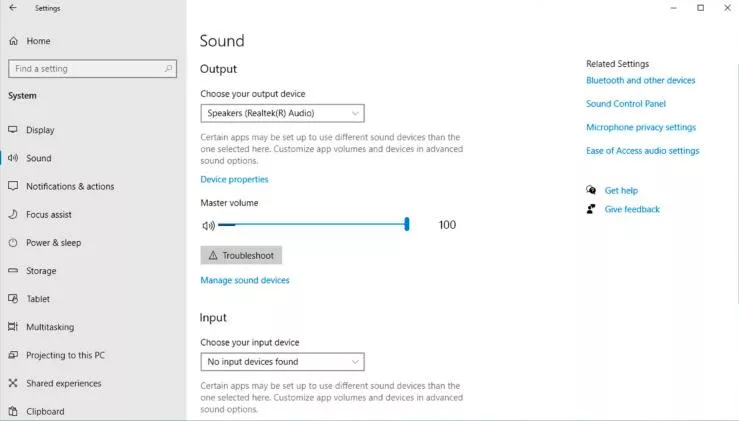The image size is (739, 421).
Task: Click the Get help icon
Action: click(x=592, y=190)
